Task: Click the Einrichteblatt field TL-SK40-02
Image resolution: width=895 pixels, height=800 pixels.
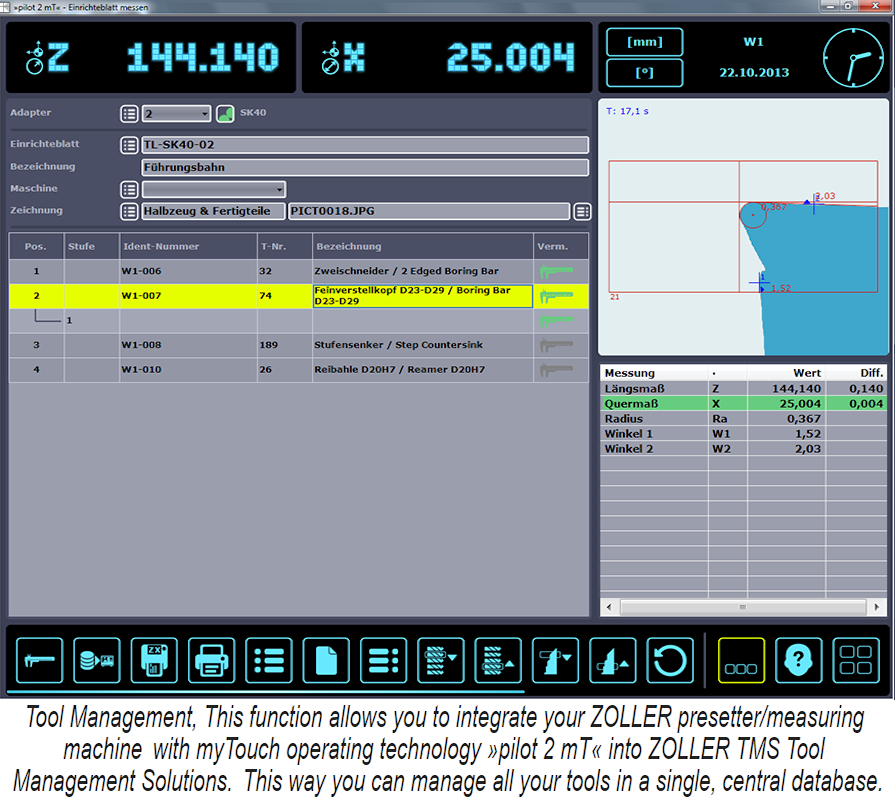Action: (x=365, y=145)
